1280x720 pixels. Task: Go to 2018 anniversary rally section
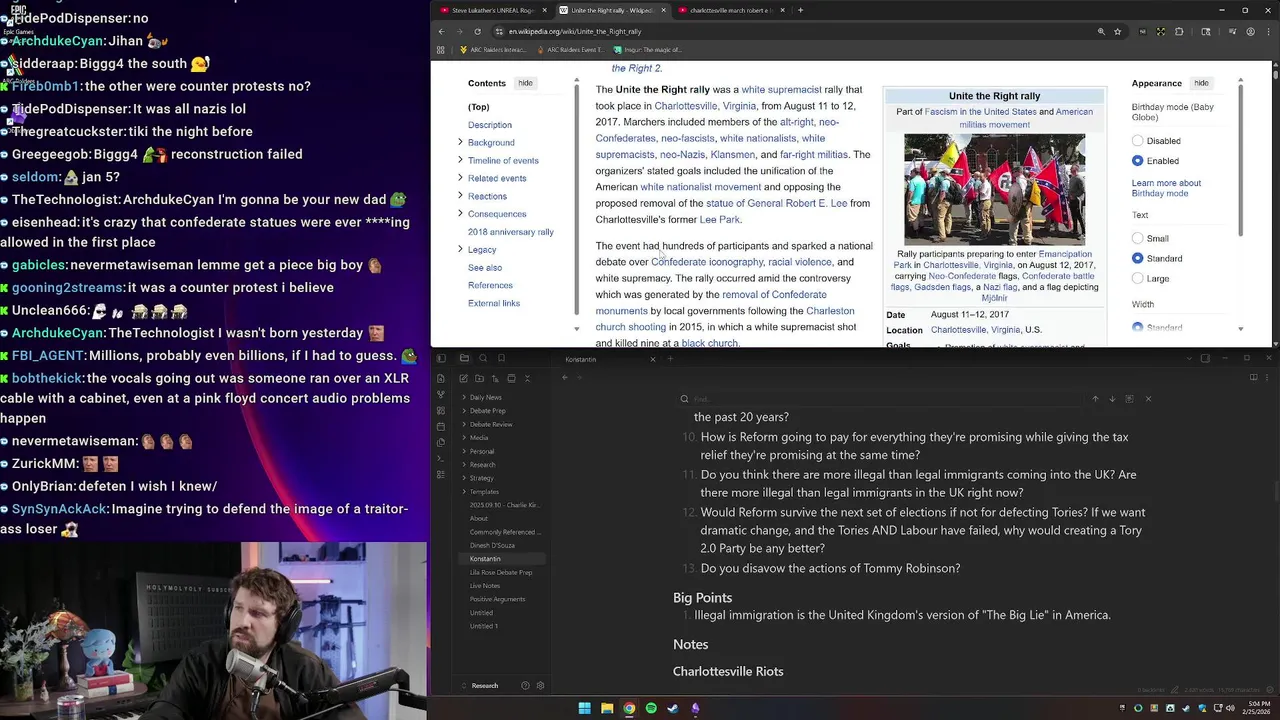pyautogui.click(x=510, y=232)
